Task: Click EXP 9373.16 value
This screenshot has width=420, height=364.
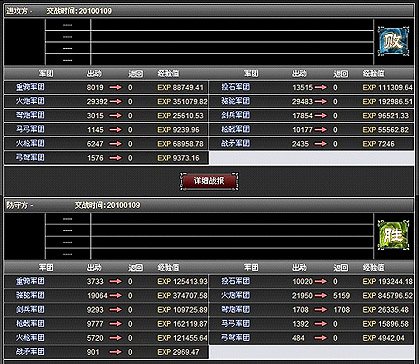Action: [178, 158]
